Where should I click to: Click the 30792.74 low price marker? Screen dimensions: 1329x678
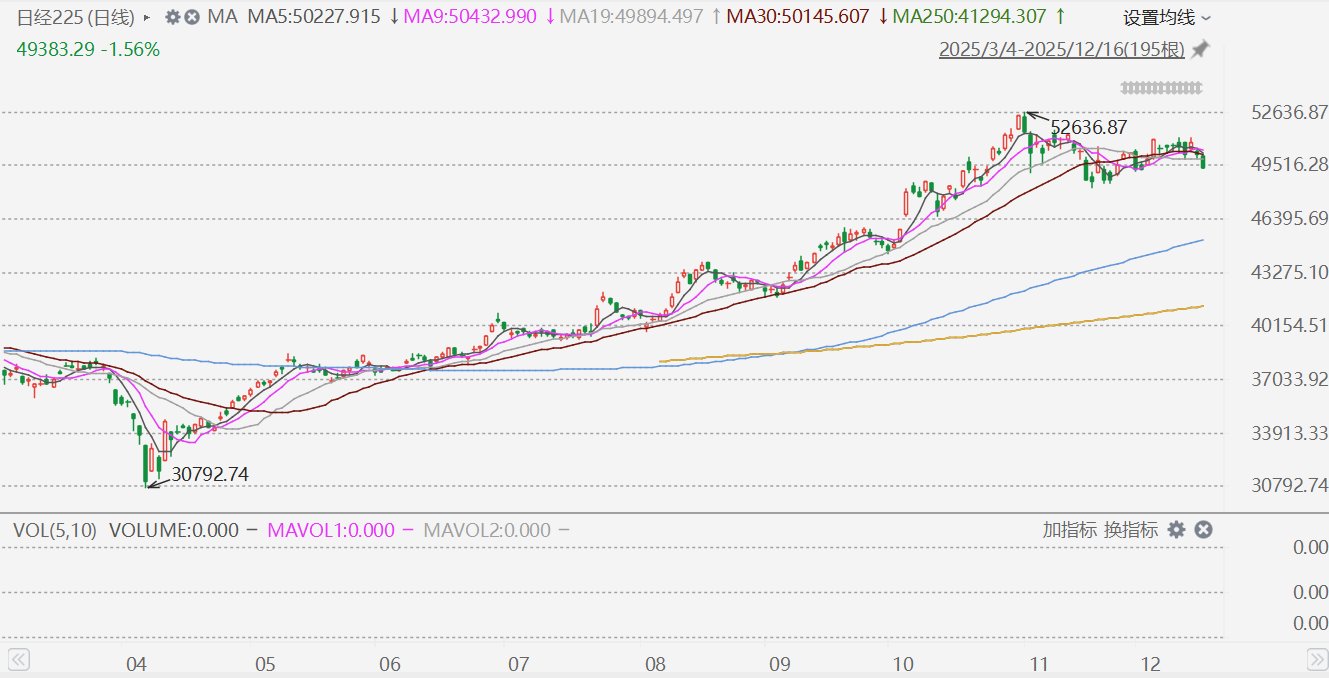(209, 475)
